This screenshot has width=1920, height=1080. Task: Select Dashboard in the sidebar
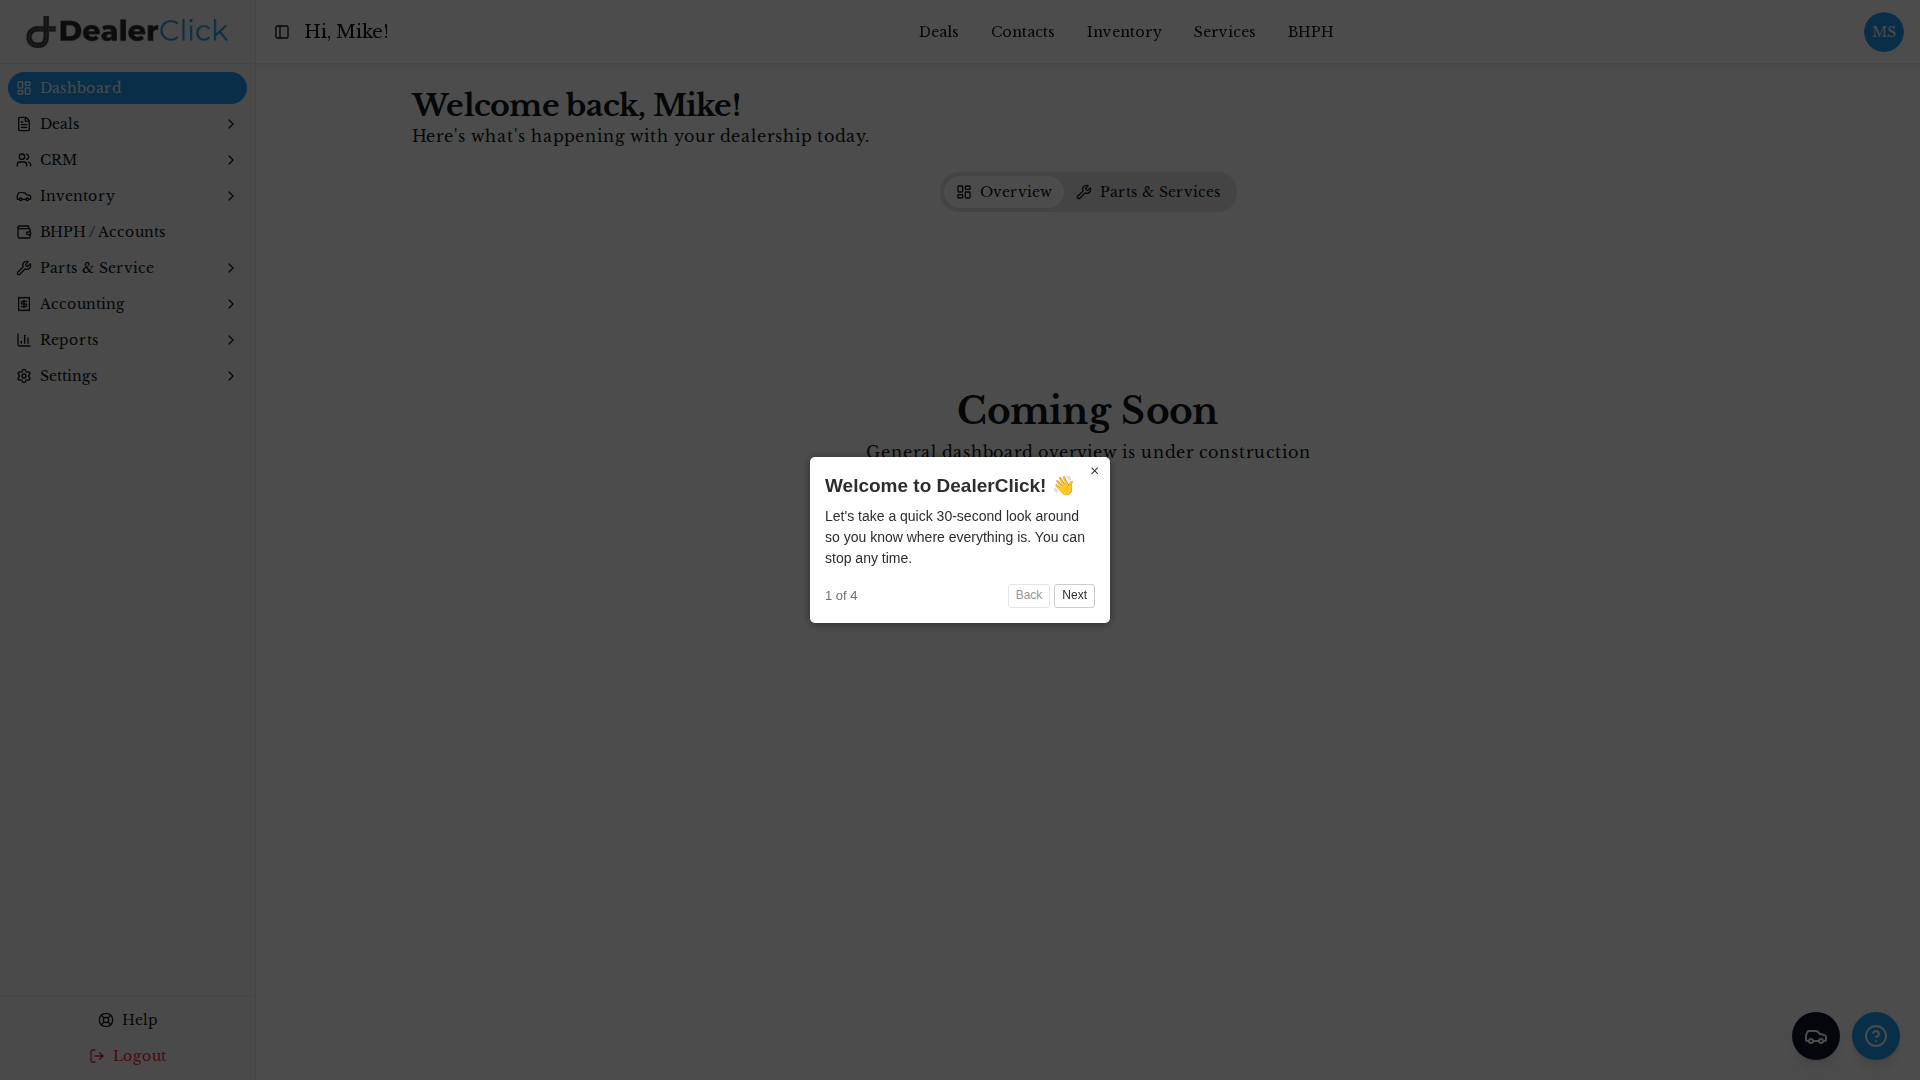pyautogui.click(x=127, y=88)
